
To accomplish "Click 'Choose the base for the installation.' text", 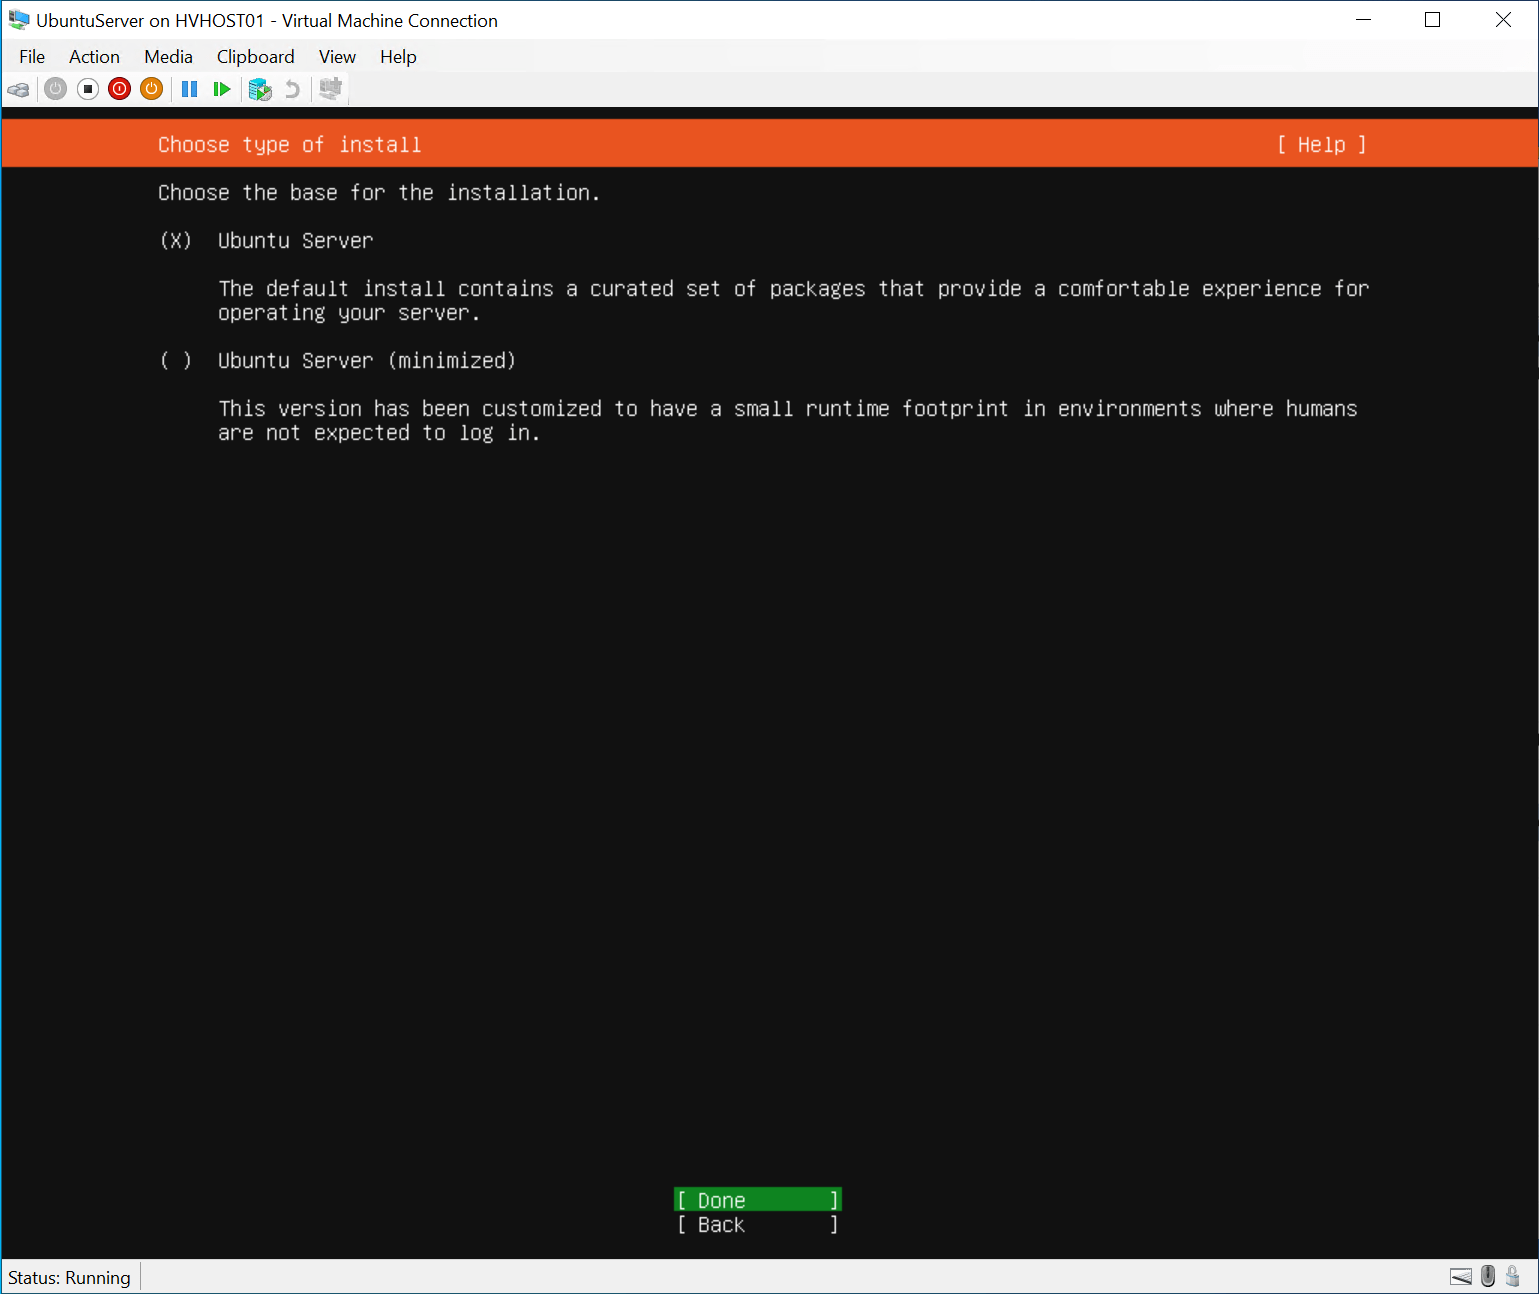I will click(x=379, y=193).
